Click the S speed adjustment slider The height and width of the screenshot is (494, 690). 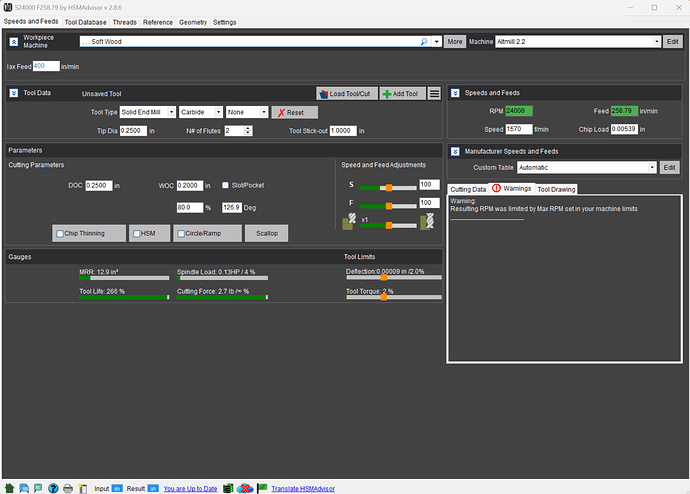[387, 186]
